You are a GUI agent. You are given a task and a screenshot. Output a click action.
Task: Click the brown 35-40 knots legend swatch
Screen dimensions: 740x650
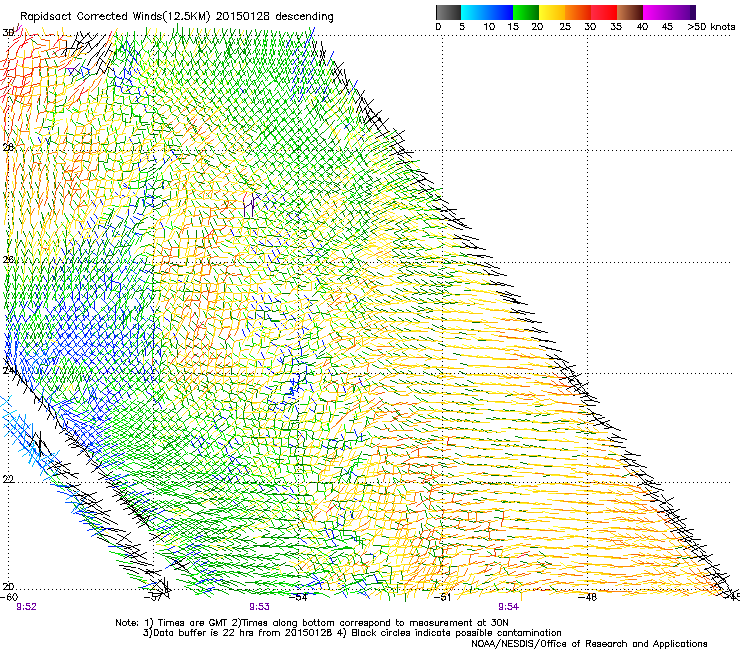630,12
